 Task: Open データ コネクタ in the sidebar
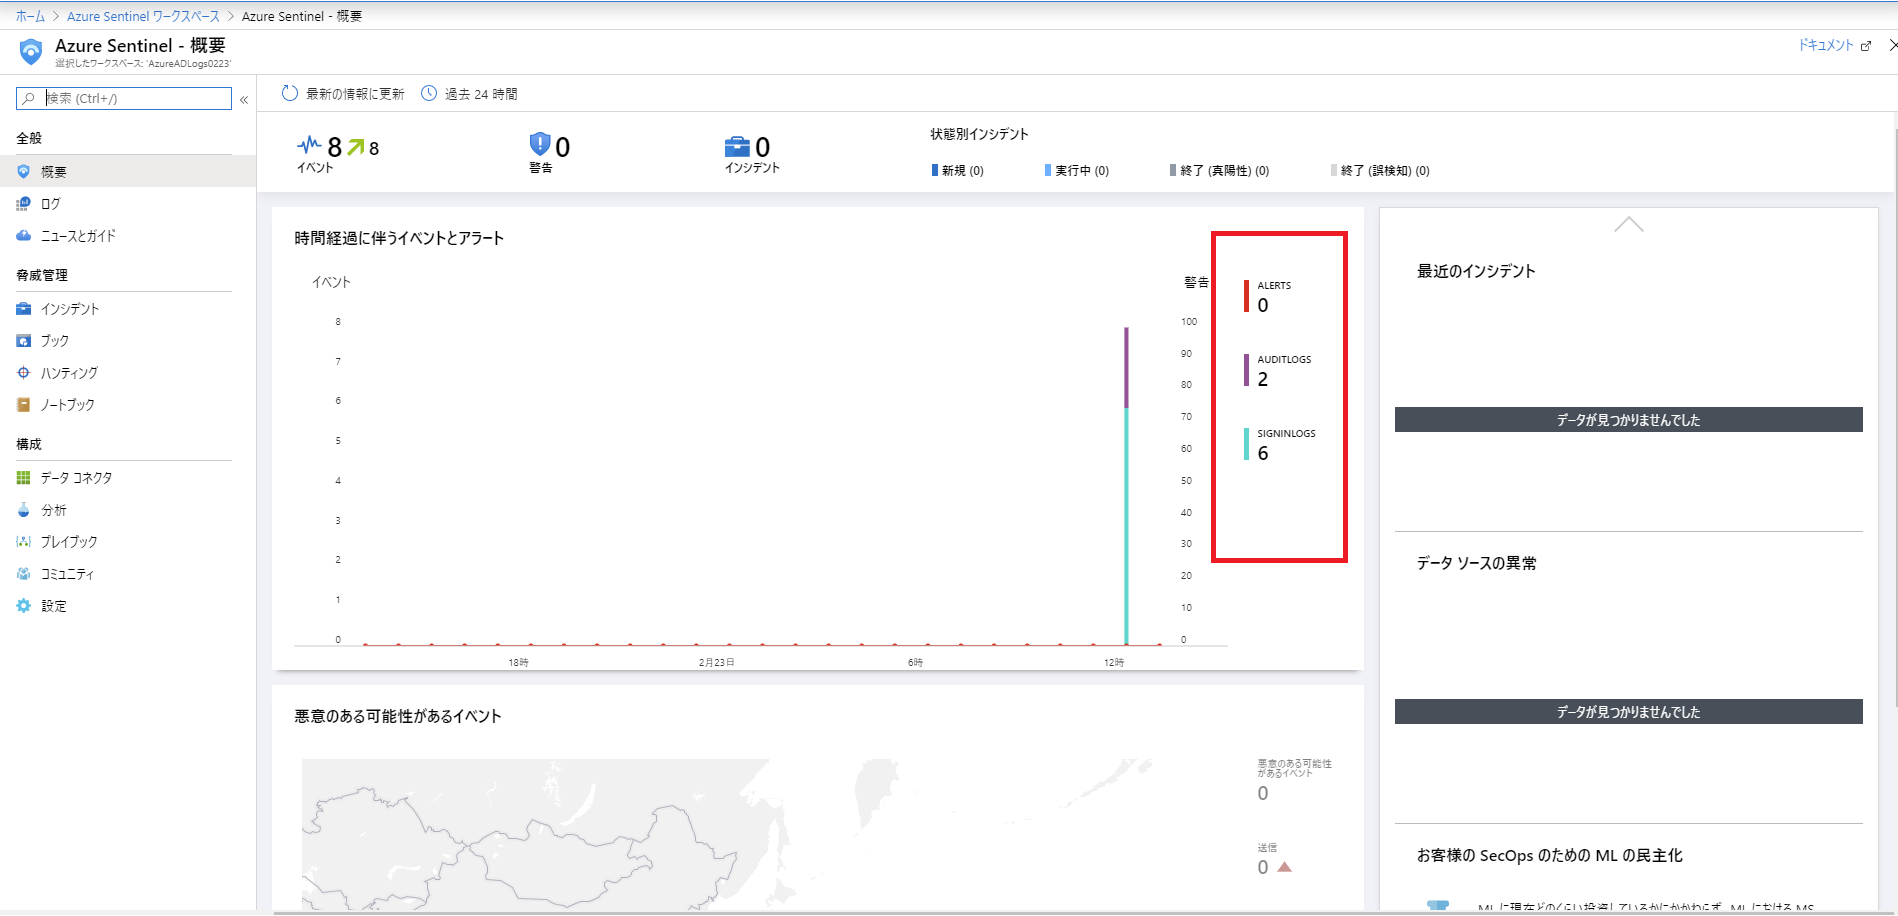click(x=128, y=478)
